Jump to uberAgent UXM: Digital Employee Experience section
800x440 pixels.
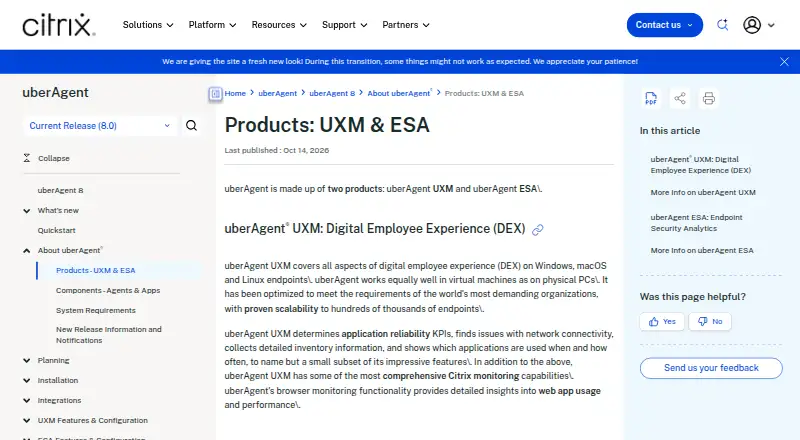coord(701,165)
